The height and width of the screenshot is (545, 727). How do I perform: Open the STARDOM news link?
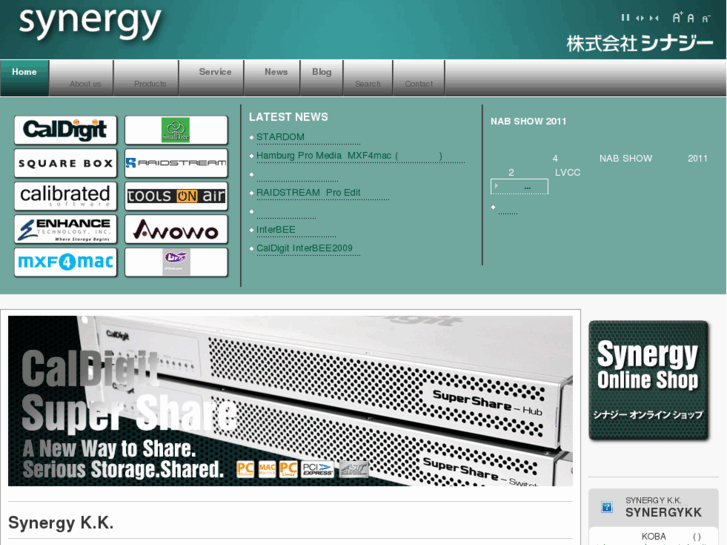click(281, 137)
